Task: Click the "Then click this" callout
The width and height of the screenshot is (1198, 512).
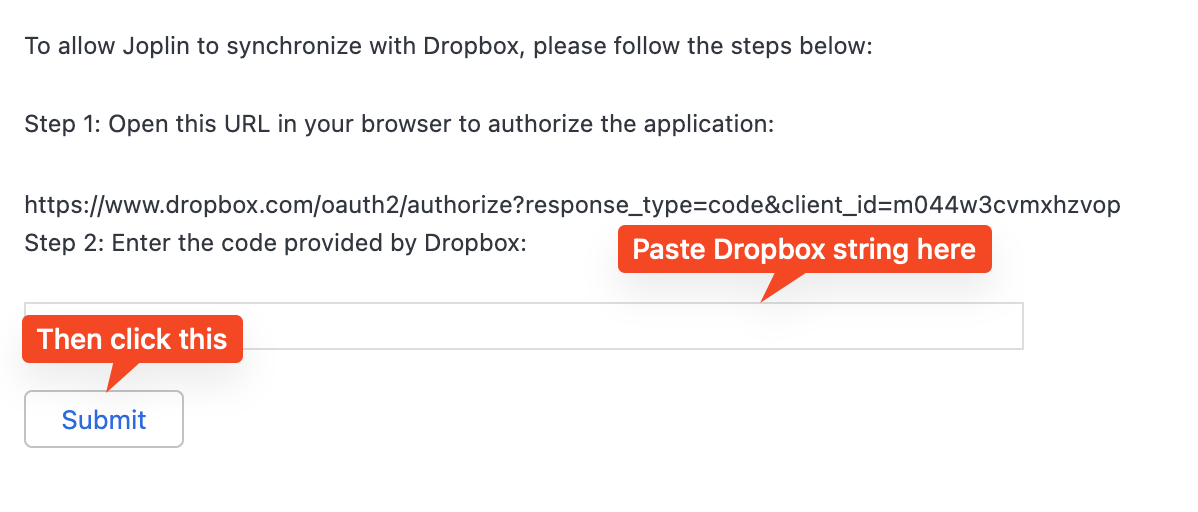Action: click(132, 339)
